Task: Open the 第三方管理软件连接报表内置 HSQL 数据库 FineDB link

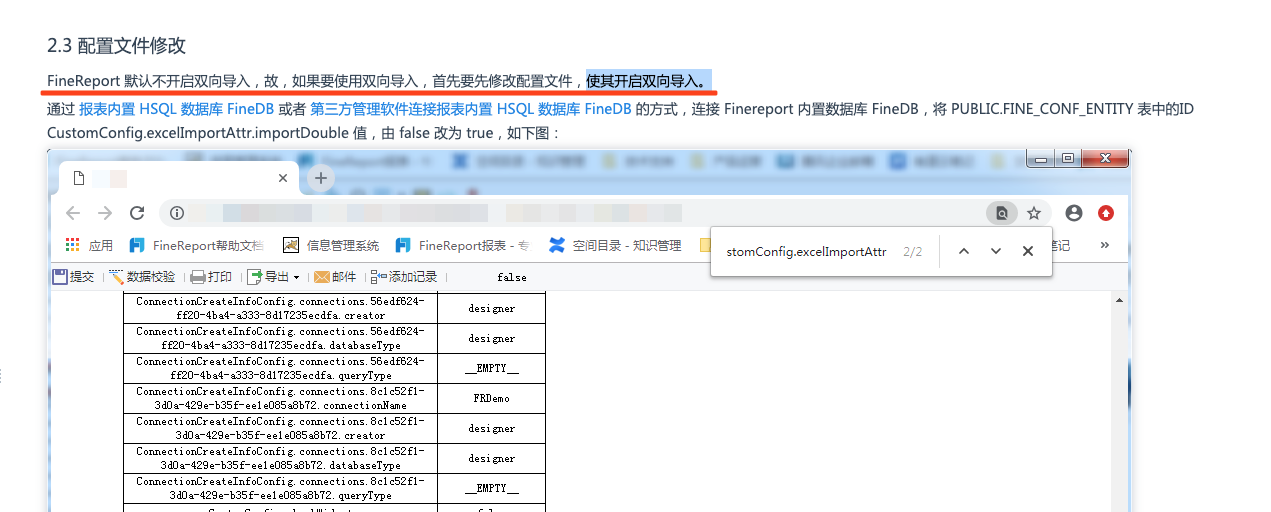Action: click(x=470, y=109)
